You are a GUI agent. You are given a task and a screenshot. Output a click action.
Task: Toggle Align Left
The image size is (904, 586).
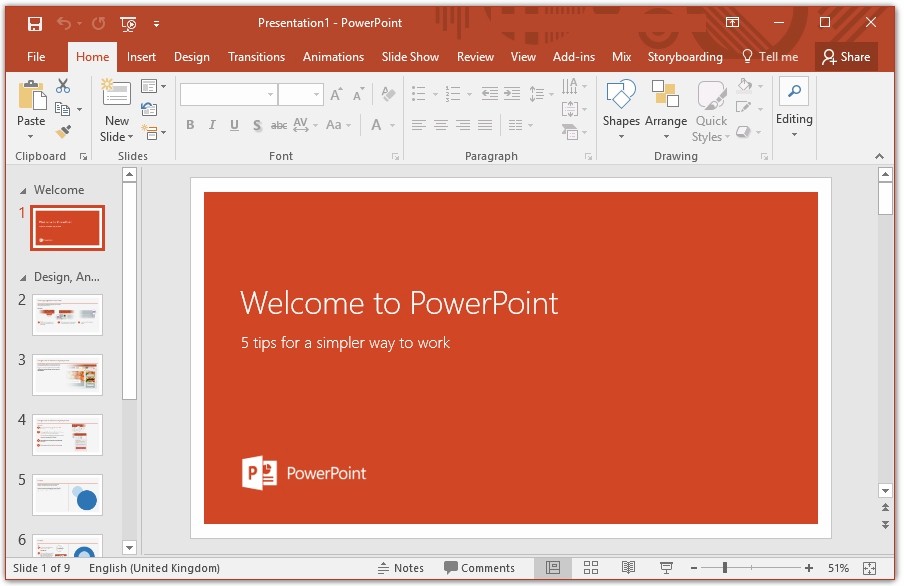point(419,125)
